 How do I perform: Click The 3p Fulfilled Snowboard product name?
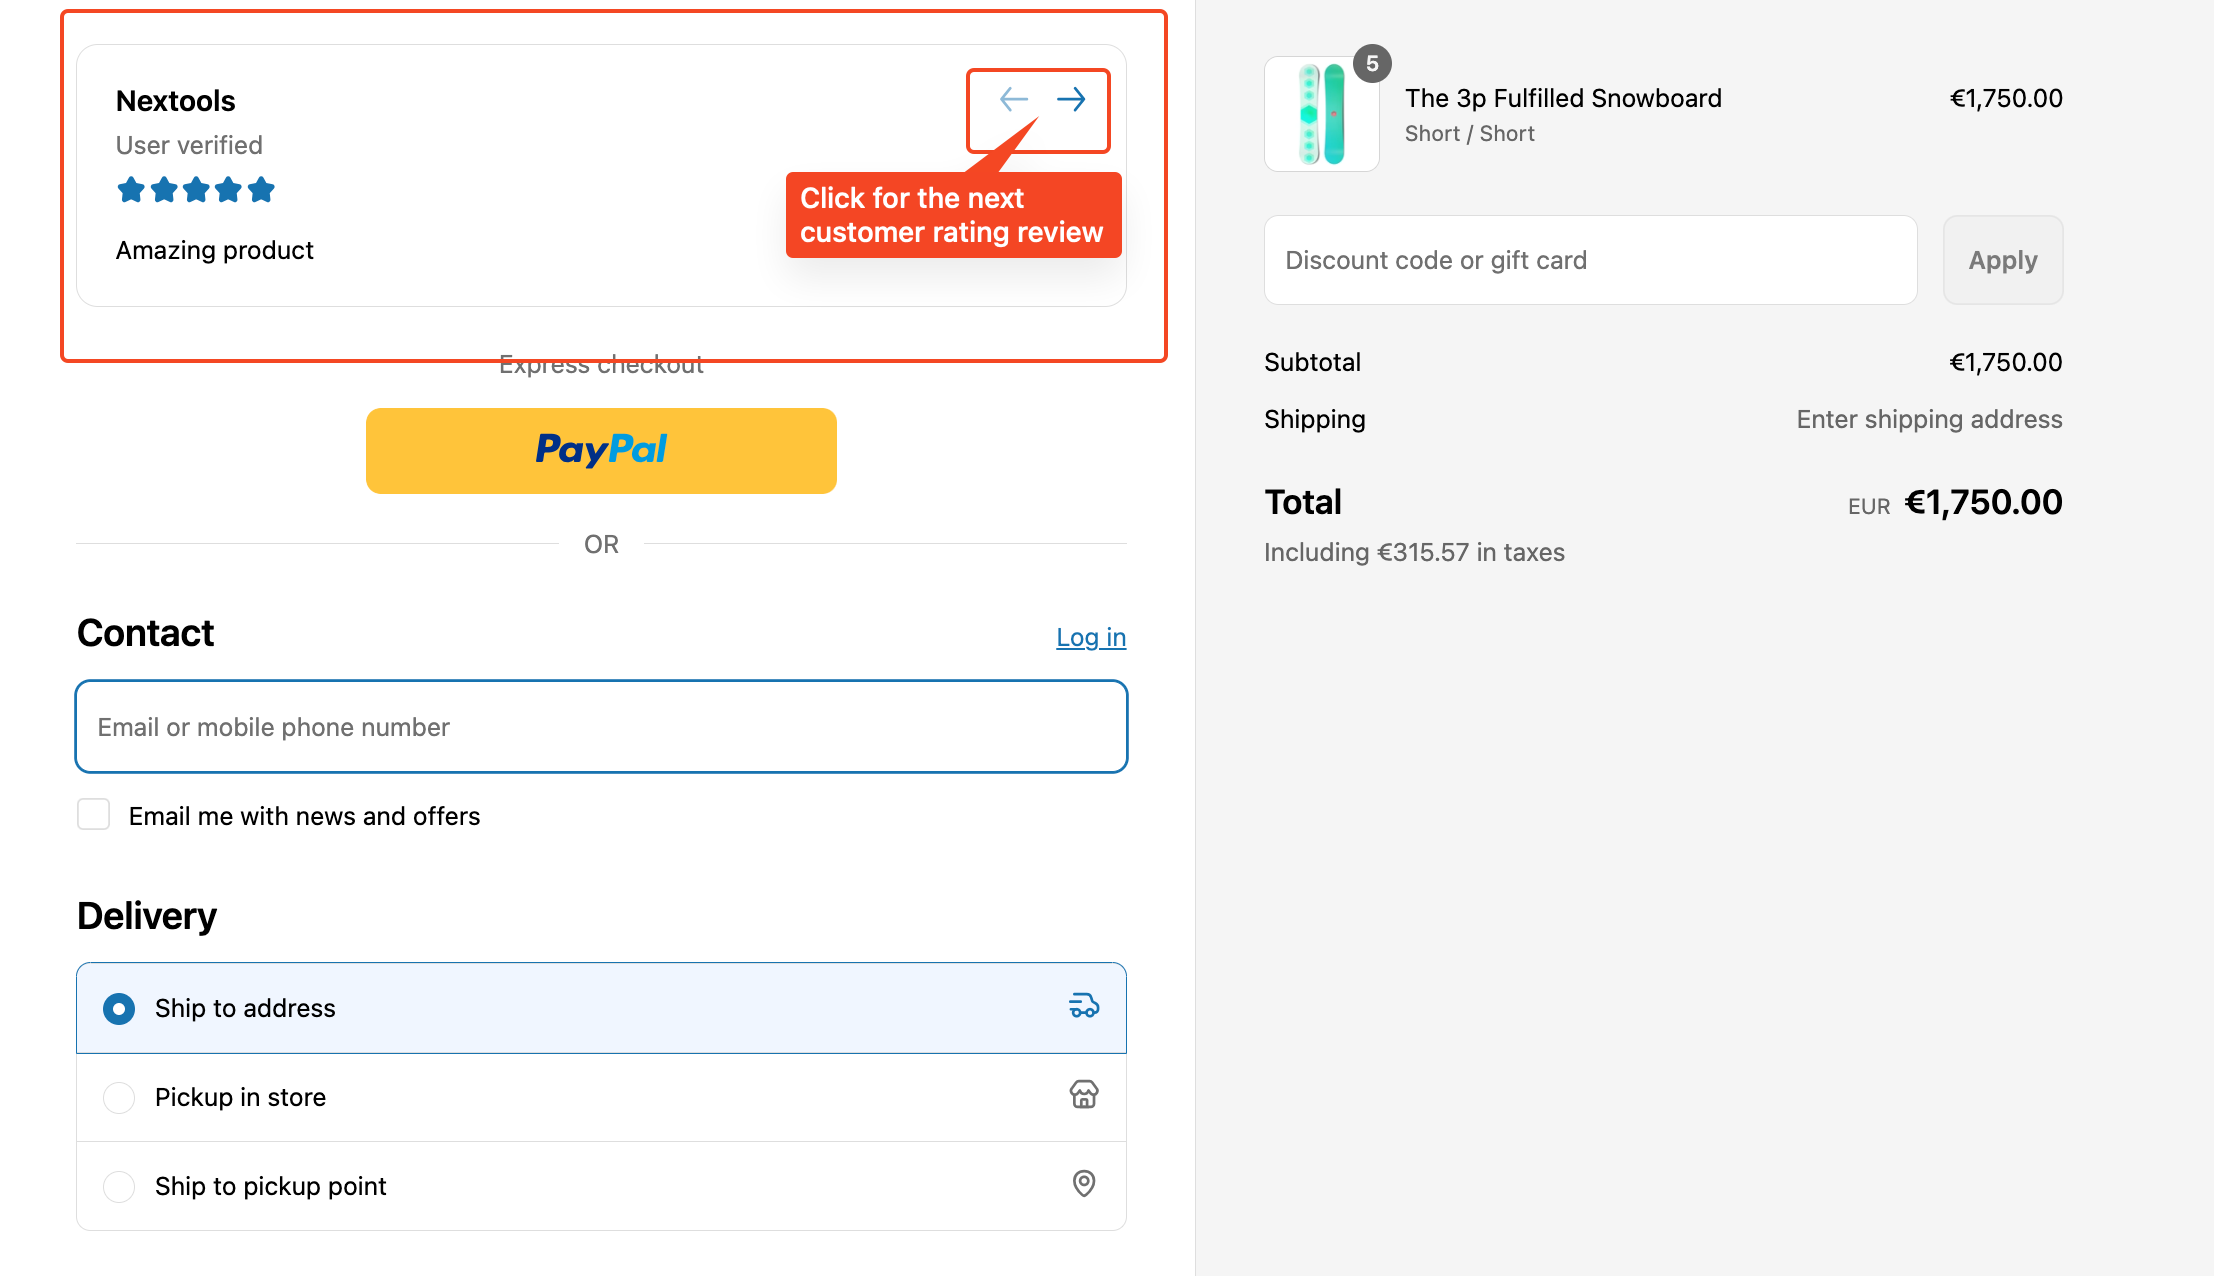coord(1563,98)
